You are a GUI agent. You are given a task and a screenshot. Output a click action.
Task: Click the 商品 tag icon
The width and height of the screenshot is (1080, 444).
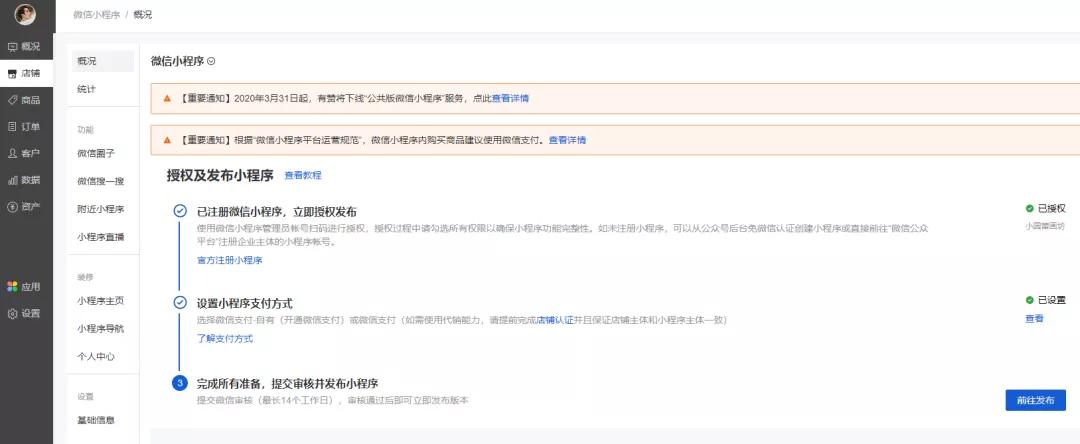click(12, 100)
